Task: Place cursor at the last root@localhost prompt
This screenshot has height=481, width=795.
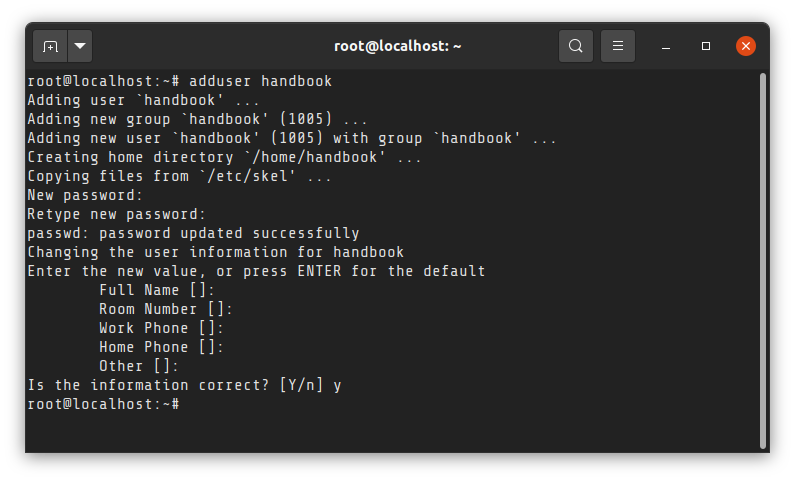Action: [x=103, y=404]
